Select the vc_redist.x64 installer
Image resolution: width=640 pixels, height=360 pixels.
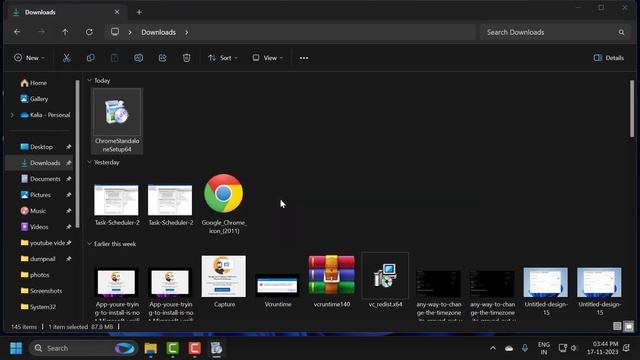[x=385, y=281]
